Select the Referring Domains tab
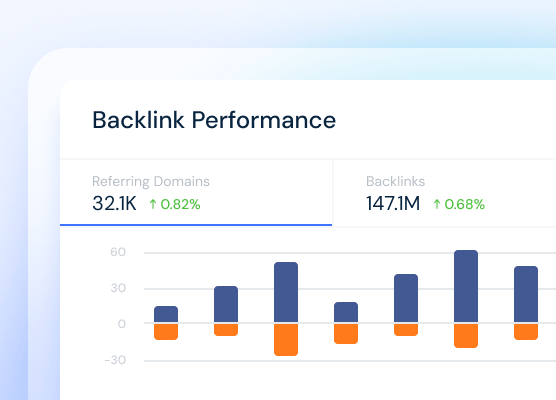 coord(196,193)
